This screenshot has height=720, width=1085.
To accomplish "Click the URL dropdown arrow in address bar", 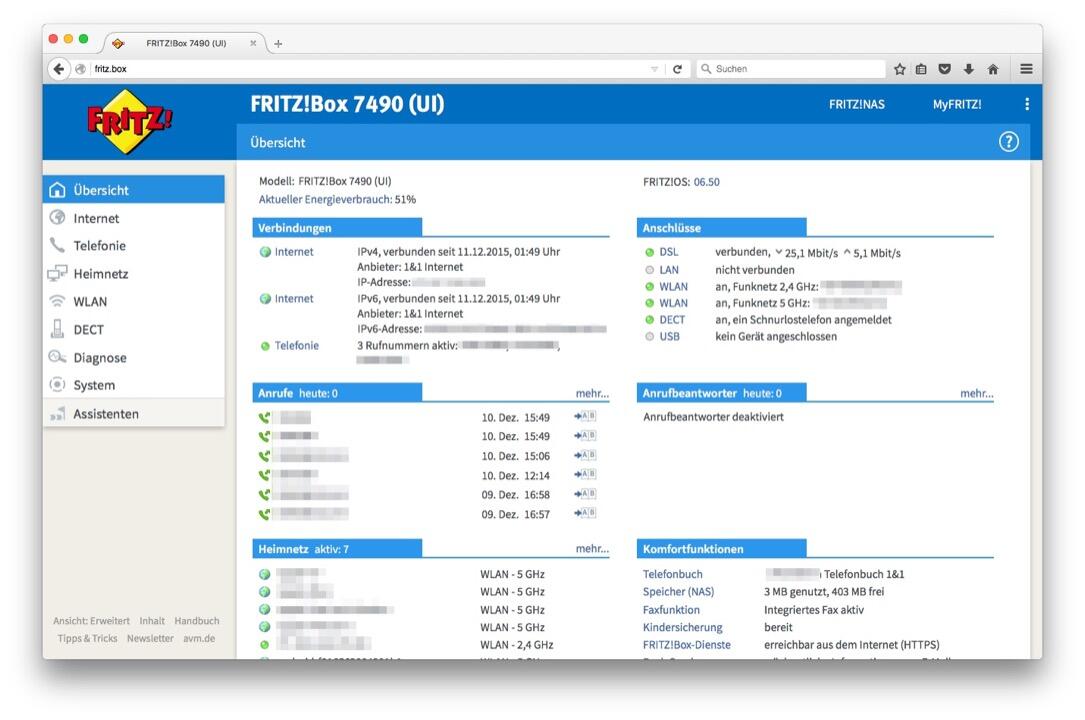I will tap(655, 69).
